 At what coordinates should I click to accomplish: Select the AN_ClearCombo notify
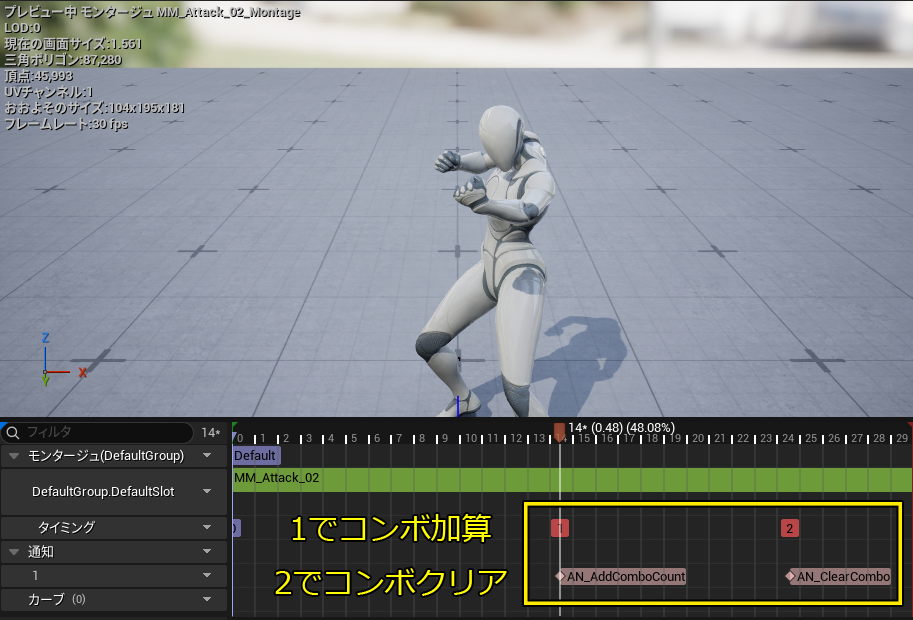[x=838, y=576]
